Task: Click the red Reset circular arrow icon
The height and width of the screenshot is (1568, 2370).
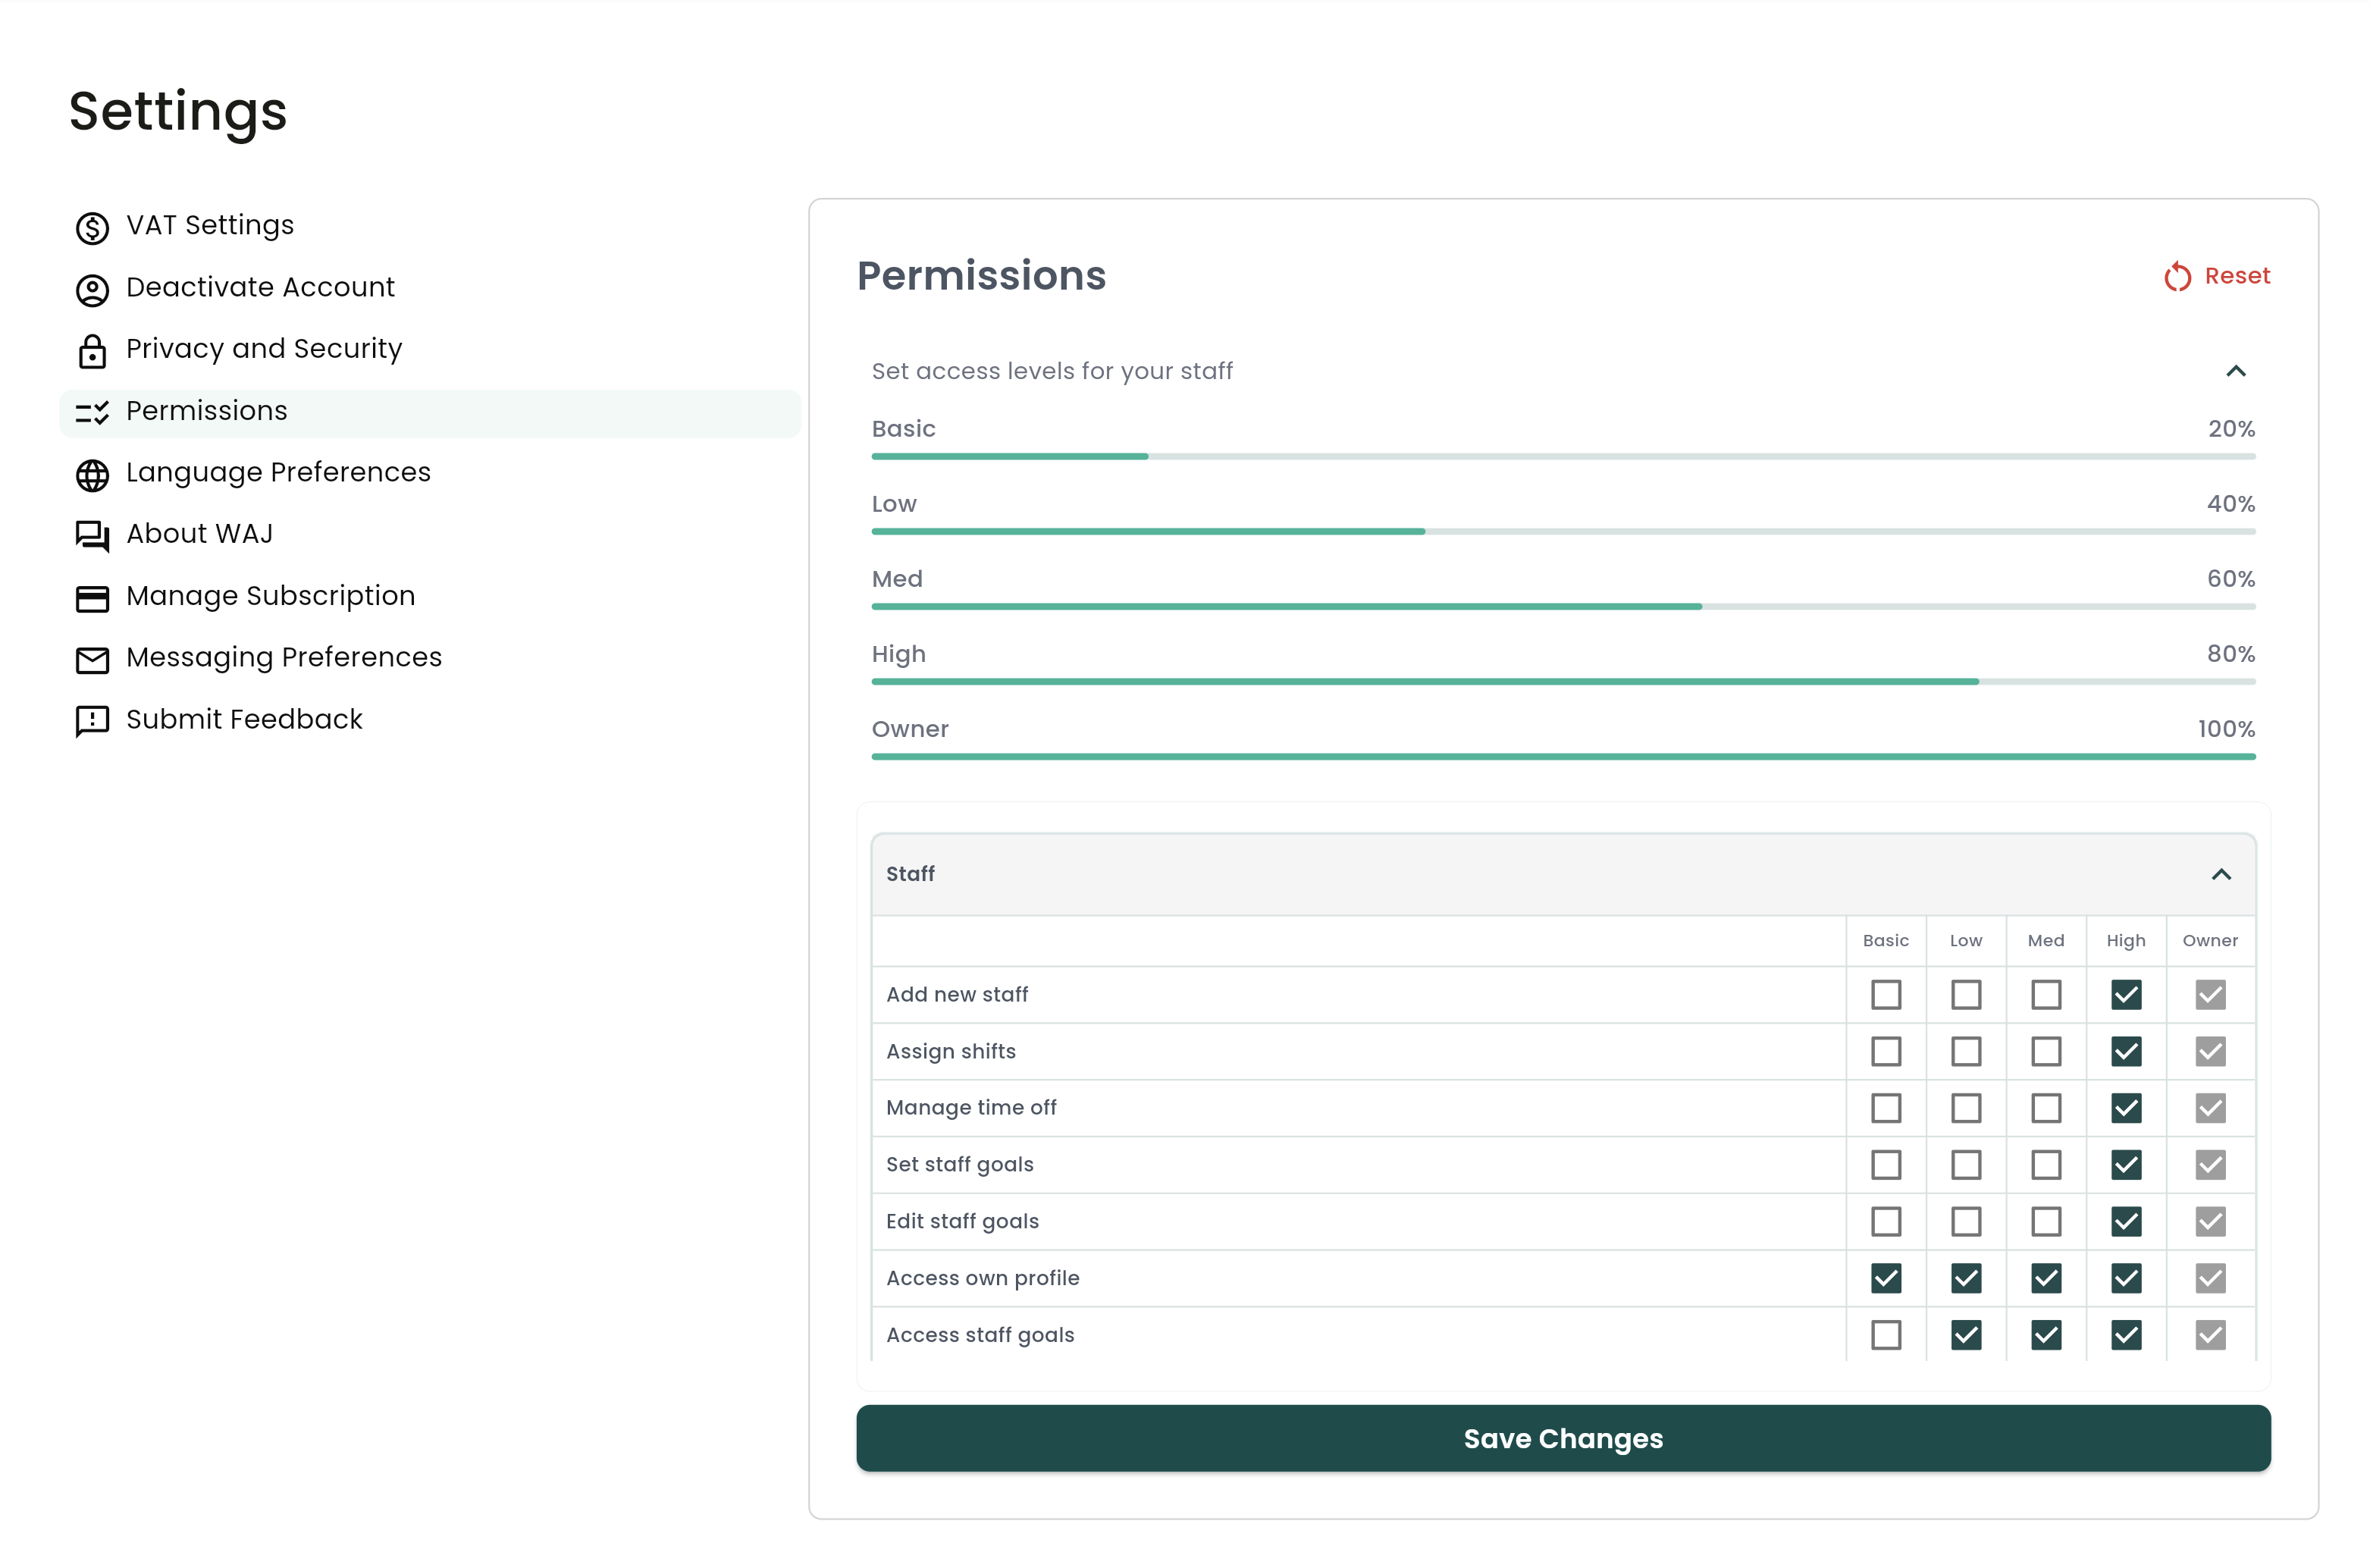Action: tap(2178, 276)
